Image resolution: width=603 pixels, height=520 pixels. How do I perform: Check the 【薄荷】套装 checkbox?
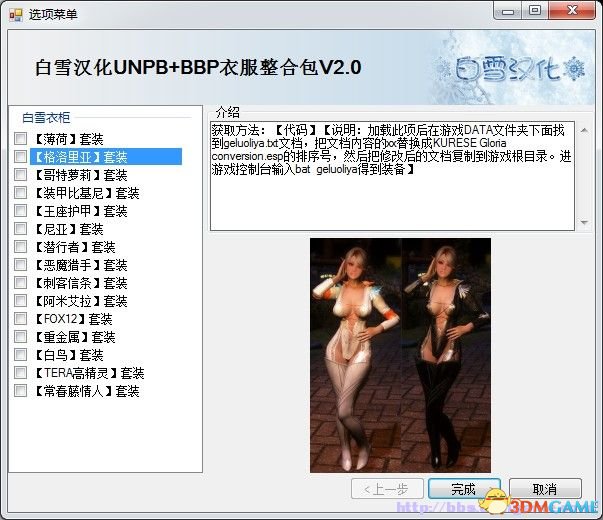click(x=20, y=138)
